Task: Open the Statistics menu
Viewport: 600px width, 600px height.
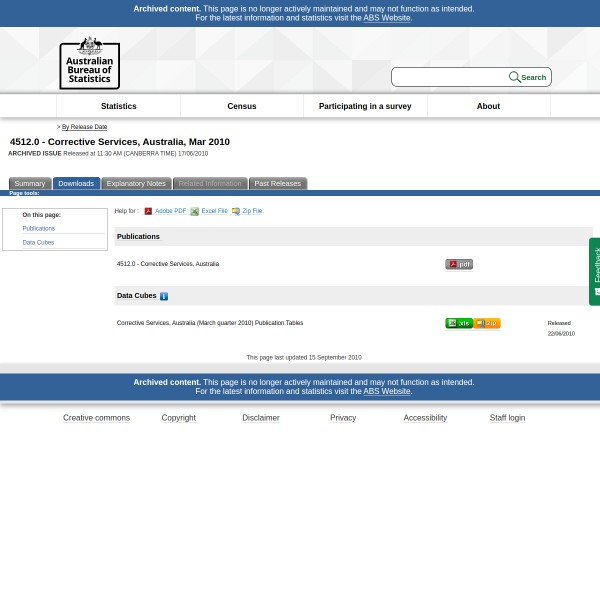Action: tap(118, 106)
